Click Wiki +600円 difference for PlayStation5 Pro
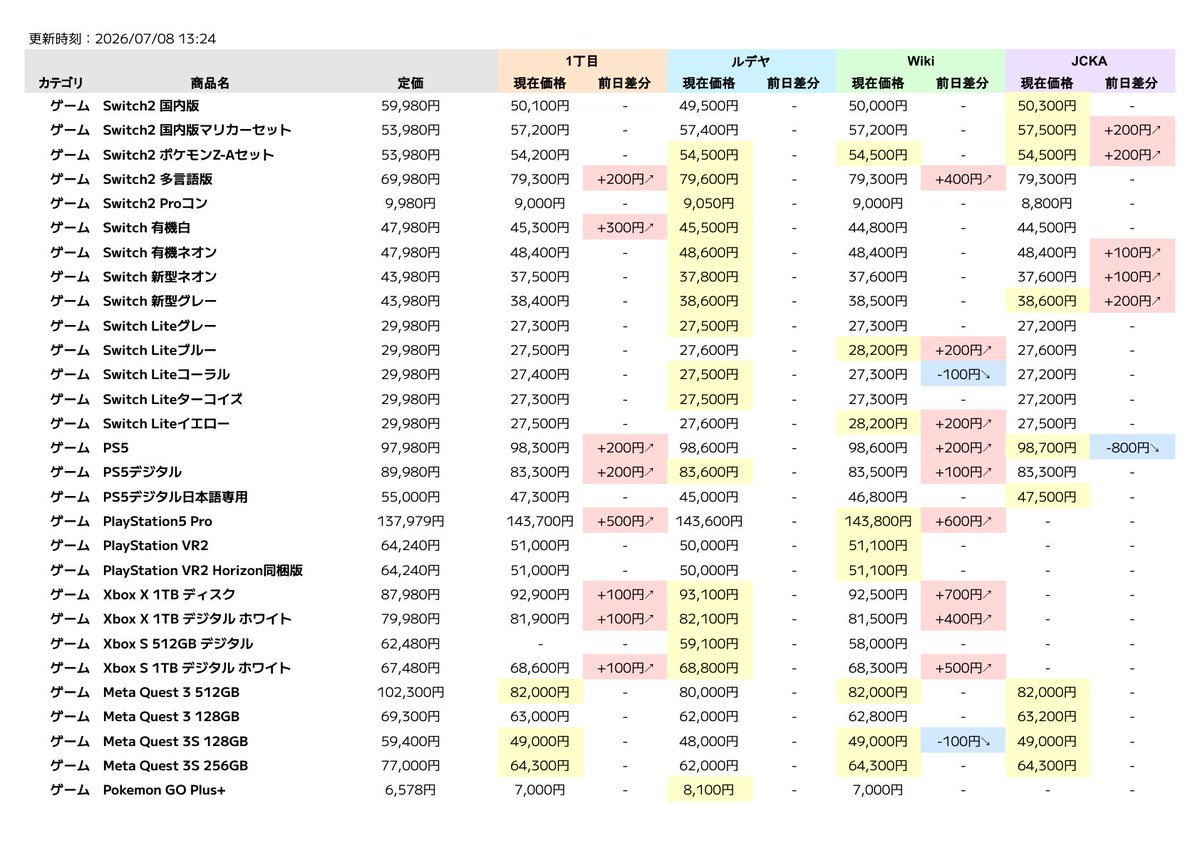Viewport: 1200px width, 848px height. (x=963, y=521)
